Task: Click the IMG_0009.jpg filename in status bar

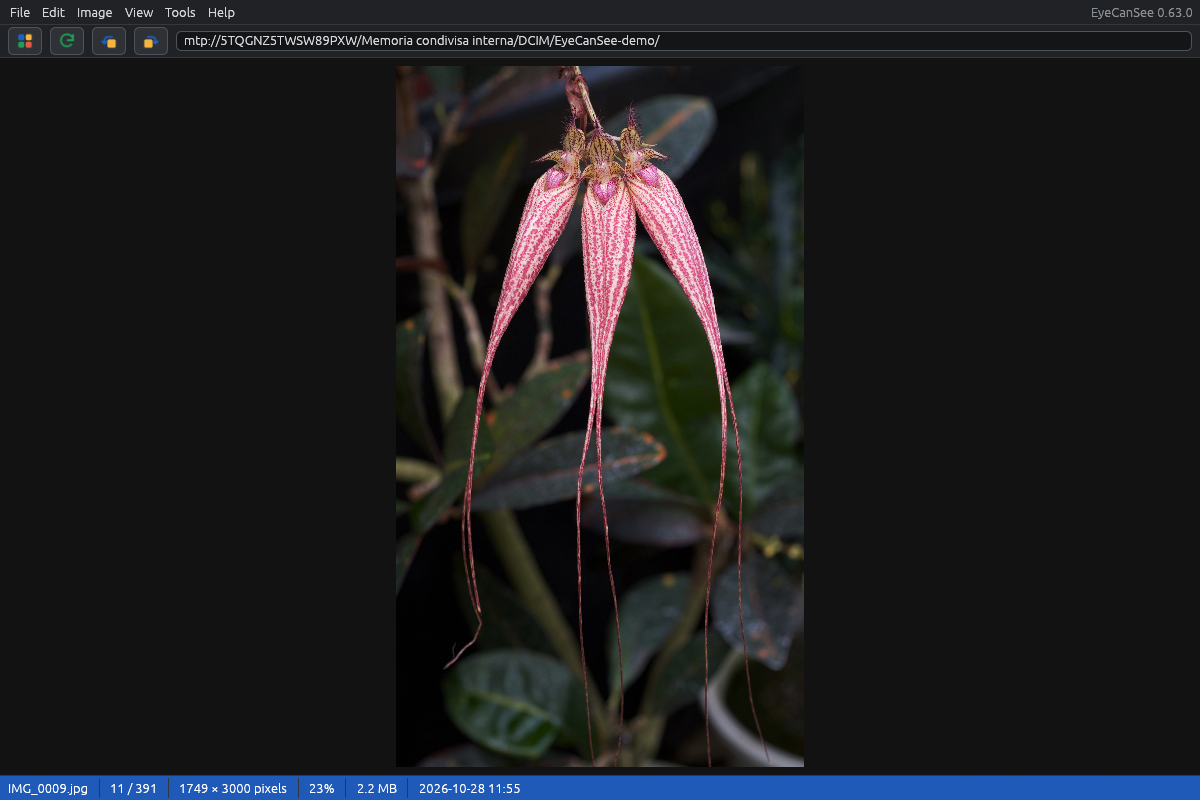Action: 48,788
